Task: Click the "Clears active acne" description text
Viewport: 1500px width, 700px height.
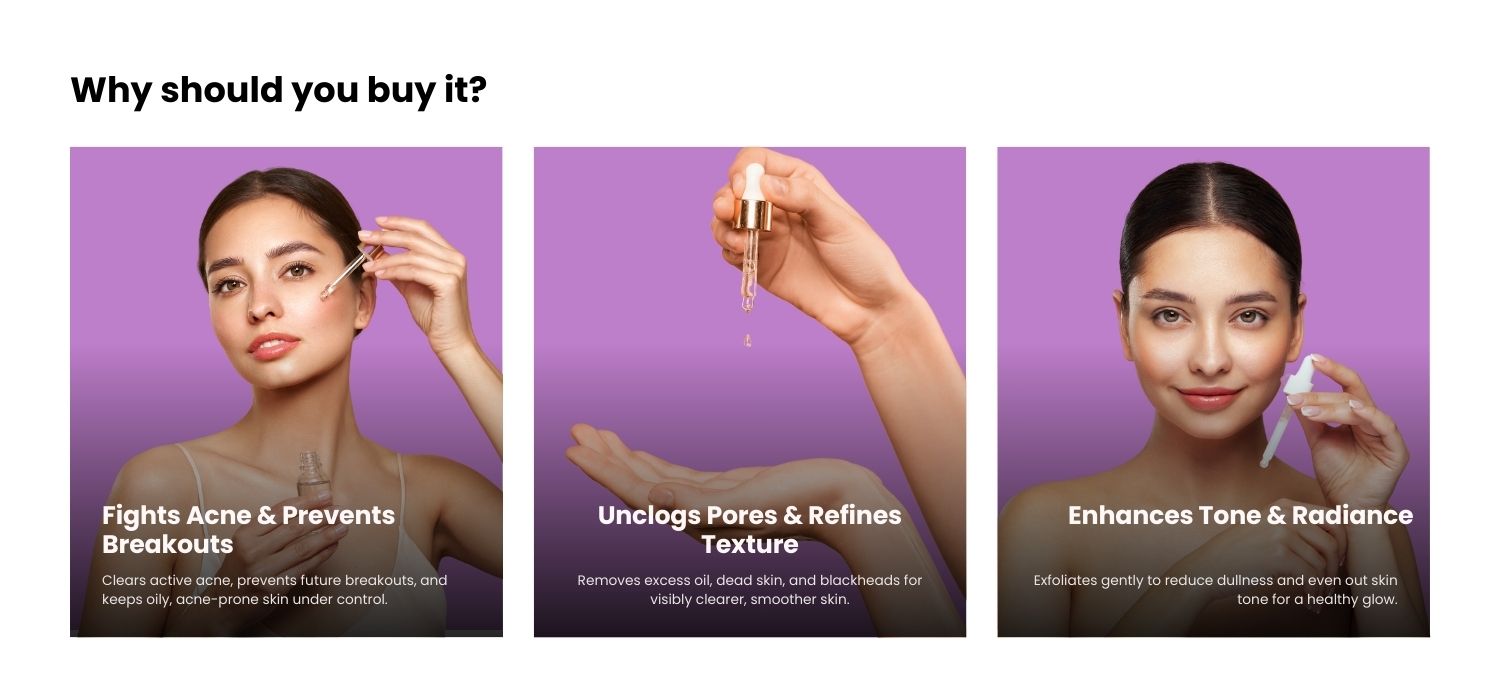Action: (x=275, y=590)
